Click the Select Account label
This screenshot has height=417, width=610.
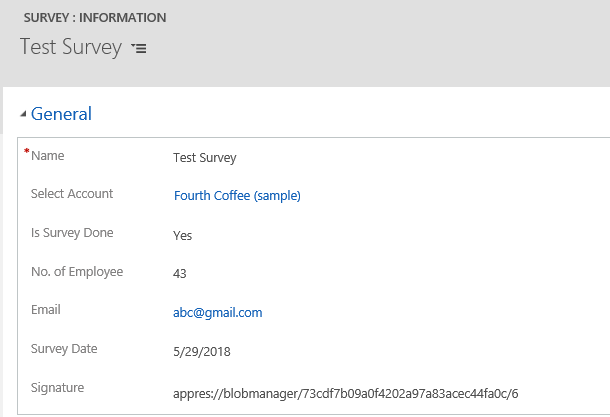pyautogui.click(x=72, y=194)
